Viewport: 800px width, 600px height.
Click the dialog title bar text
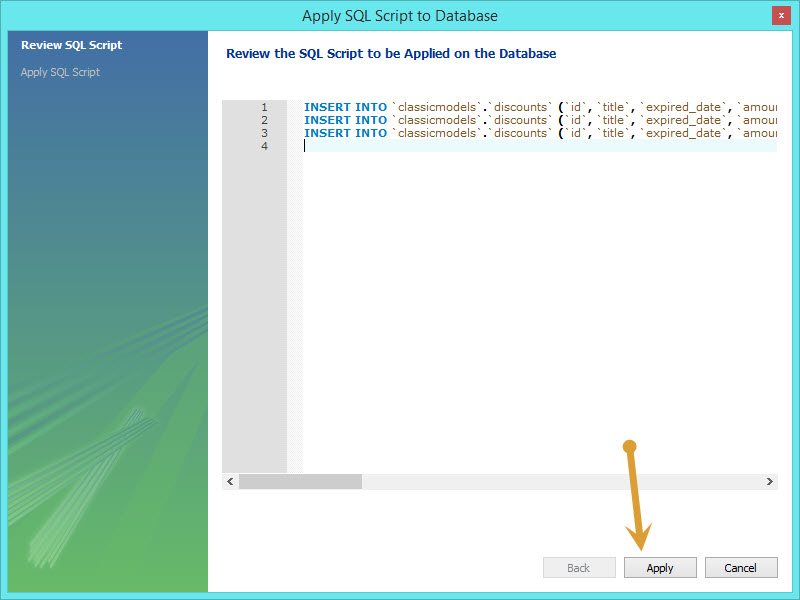coord(399,16)
